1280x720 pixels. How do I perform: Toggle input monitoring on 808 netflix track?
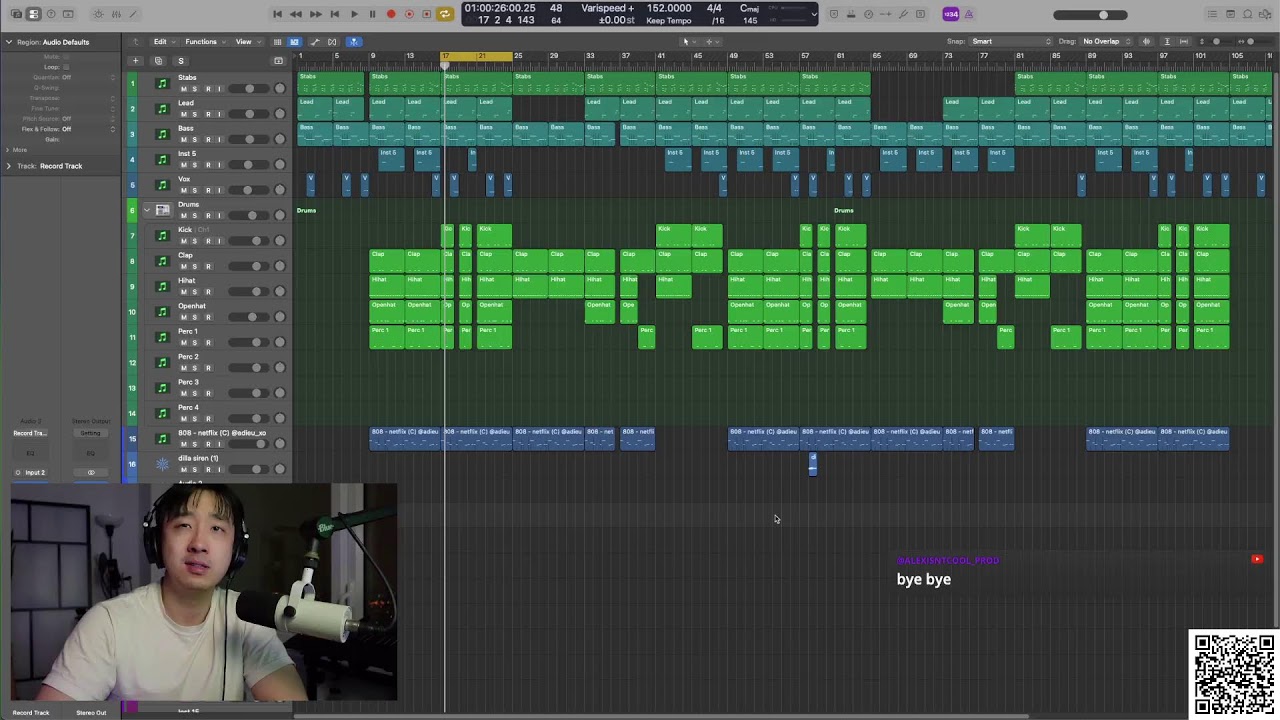(x=219, y=444)
